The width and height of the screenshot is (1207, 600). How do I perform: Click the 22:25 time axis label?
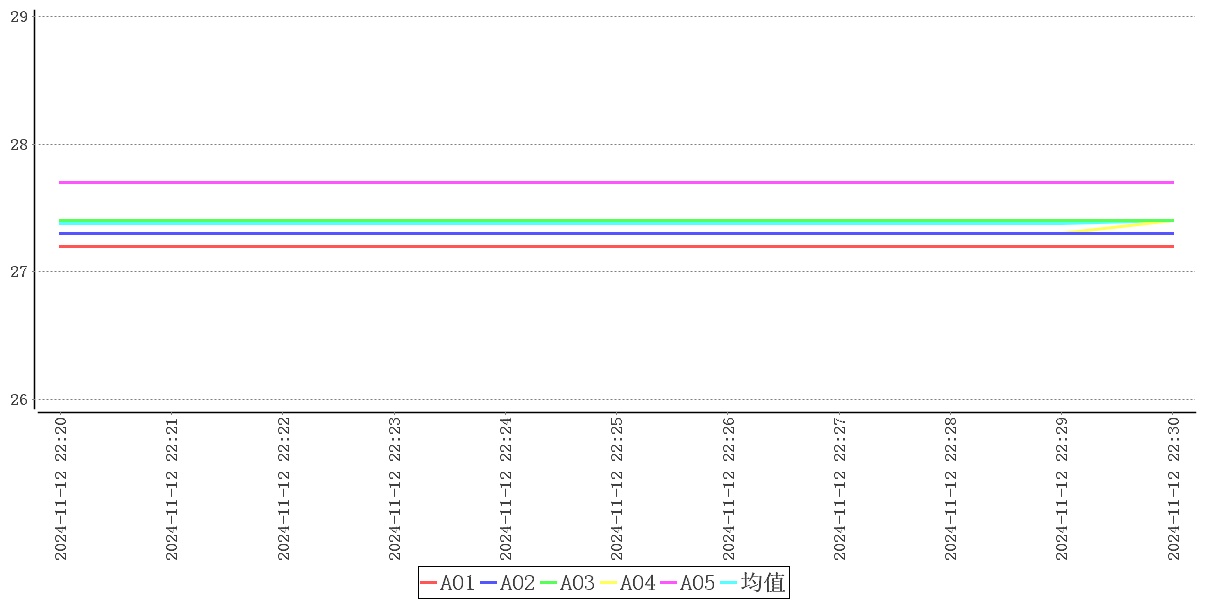[617, 488]
